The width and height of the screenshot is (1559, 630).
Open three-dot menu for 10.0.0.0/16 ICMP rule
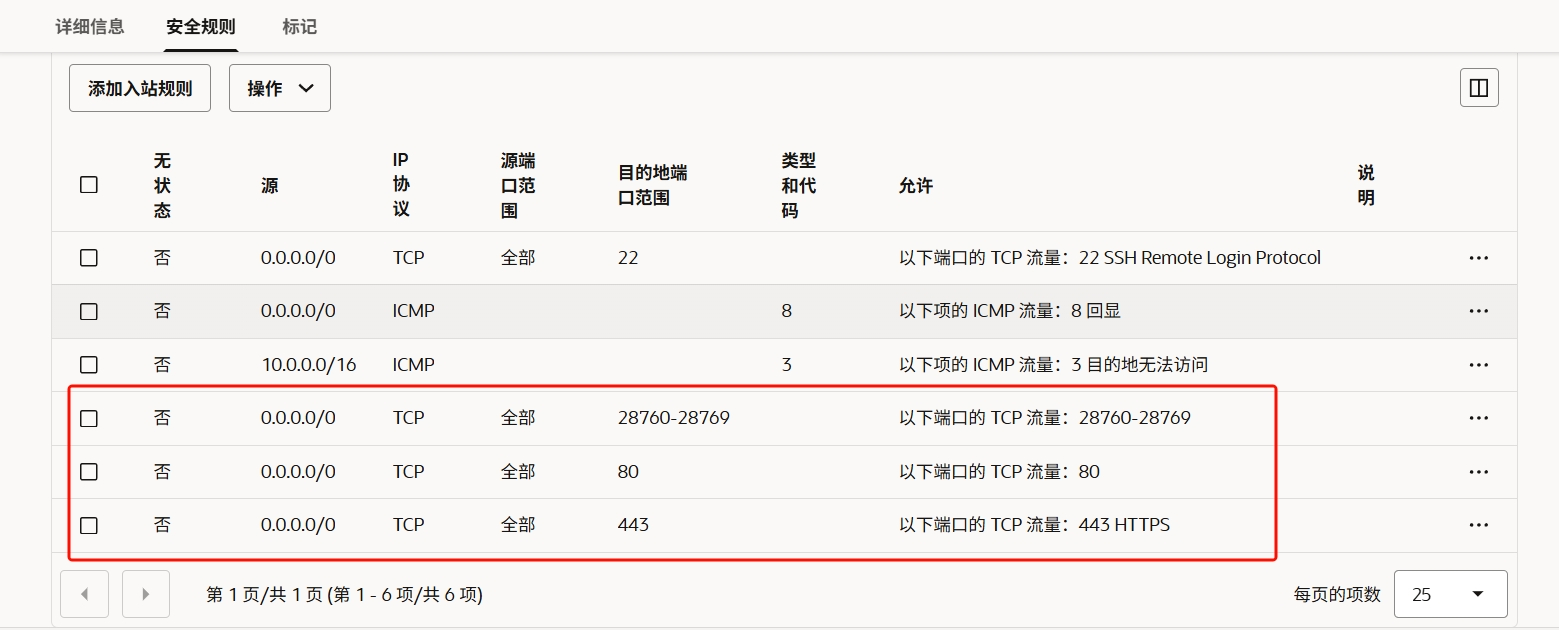tap(1479, 365)
